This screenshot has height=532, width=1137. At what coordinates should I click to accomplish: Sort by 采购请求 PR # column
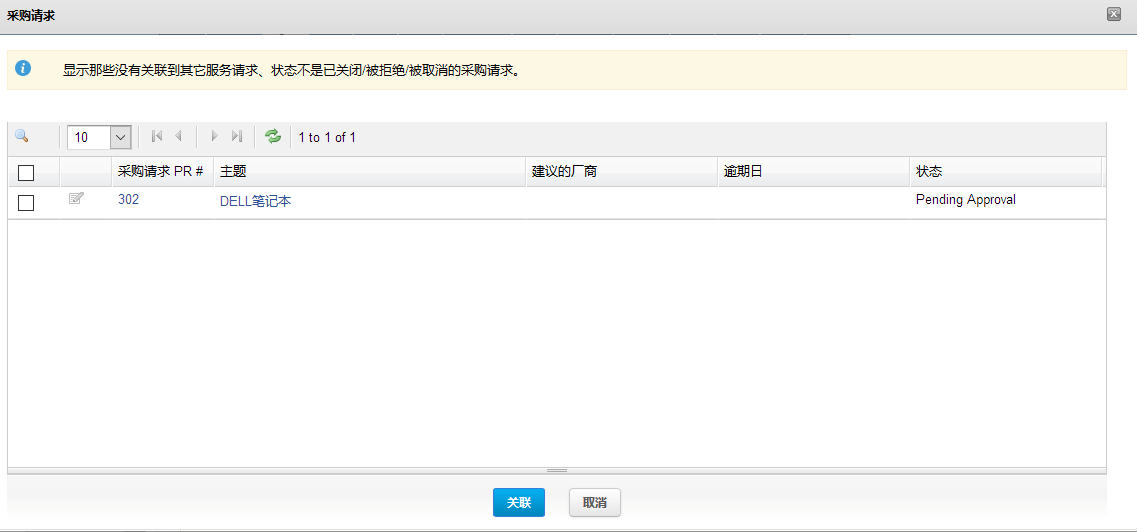pyautogui.click(x=160, y=172)
